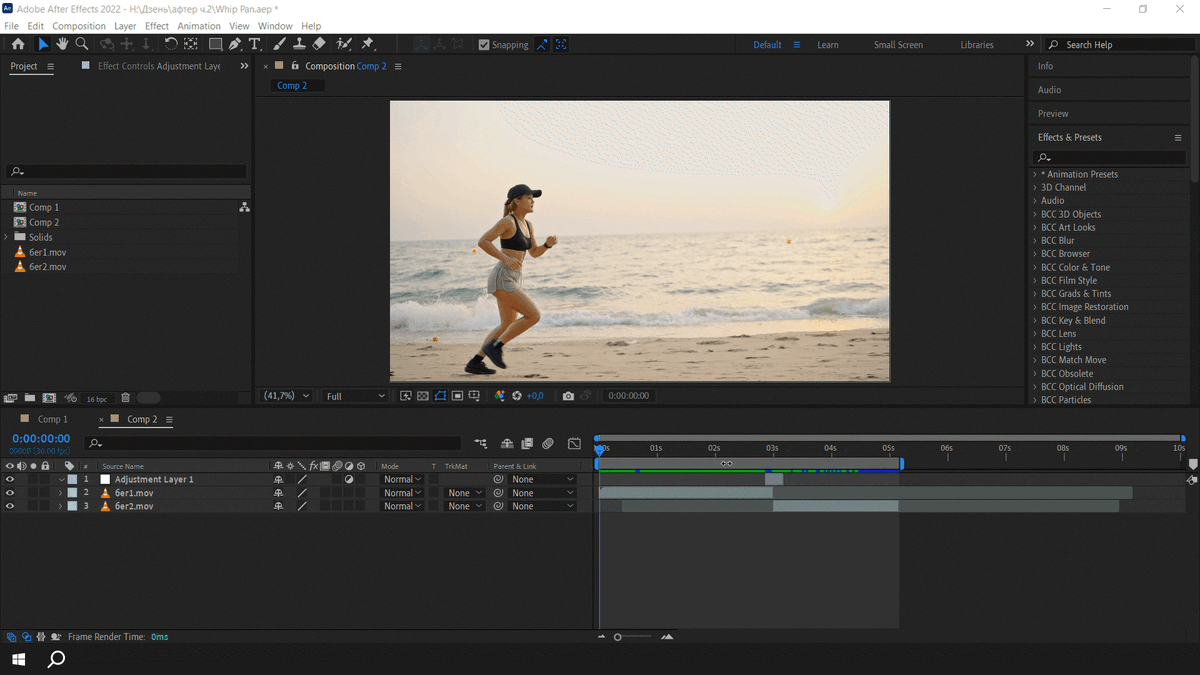Viewport: 1200px width, 675px height.
Task: Click the Puppet Pin tool
Action: [367, 44]
